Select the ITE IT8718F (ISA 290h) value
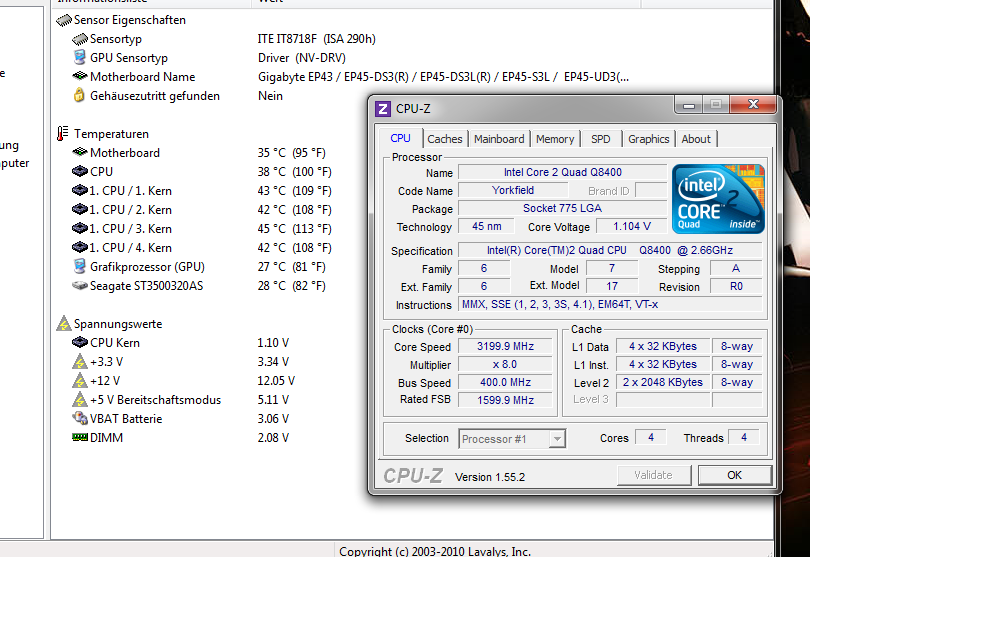 (317, 39)
